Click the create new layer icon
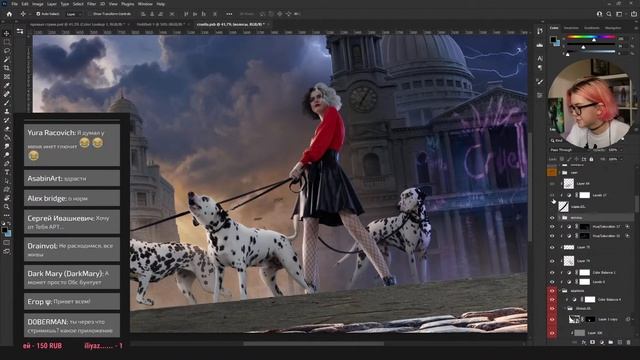Image resolution: width=640 pixels, height=360 pixels. tap(620, 342)
